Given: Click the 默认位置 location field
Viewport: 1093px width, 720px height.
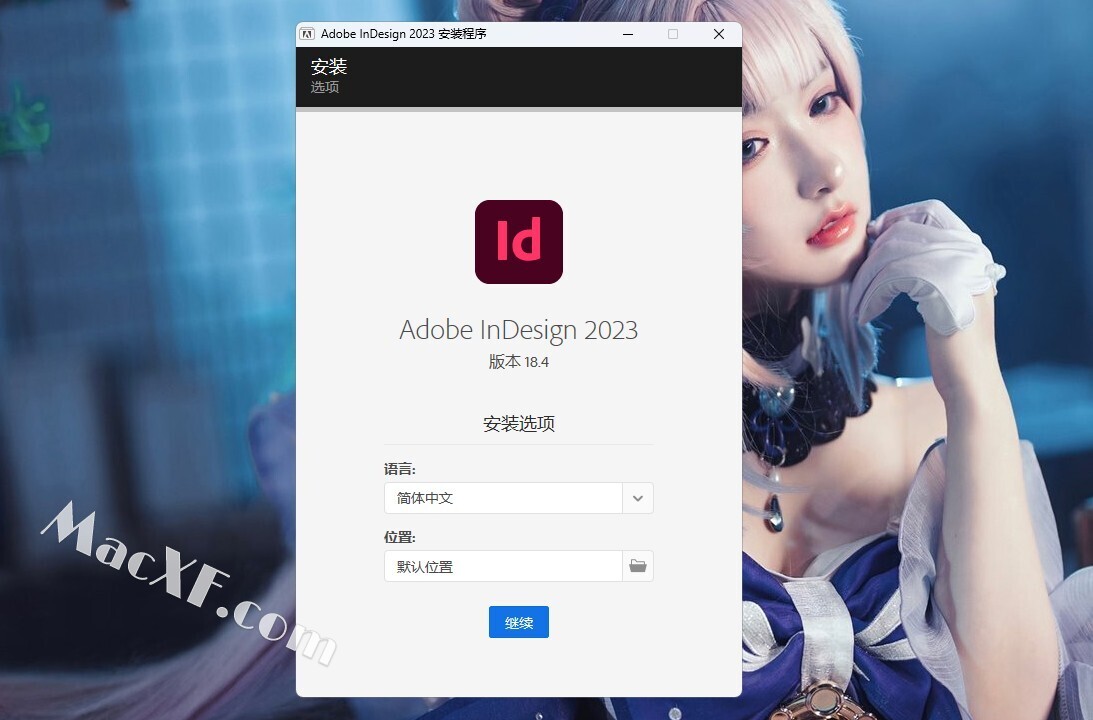Looking at the screenshot, I should click(503, 566).
